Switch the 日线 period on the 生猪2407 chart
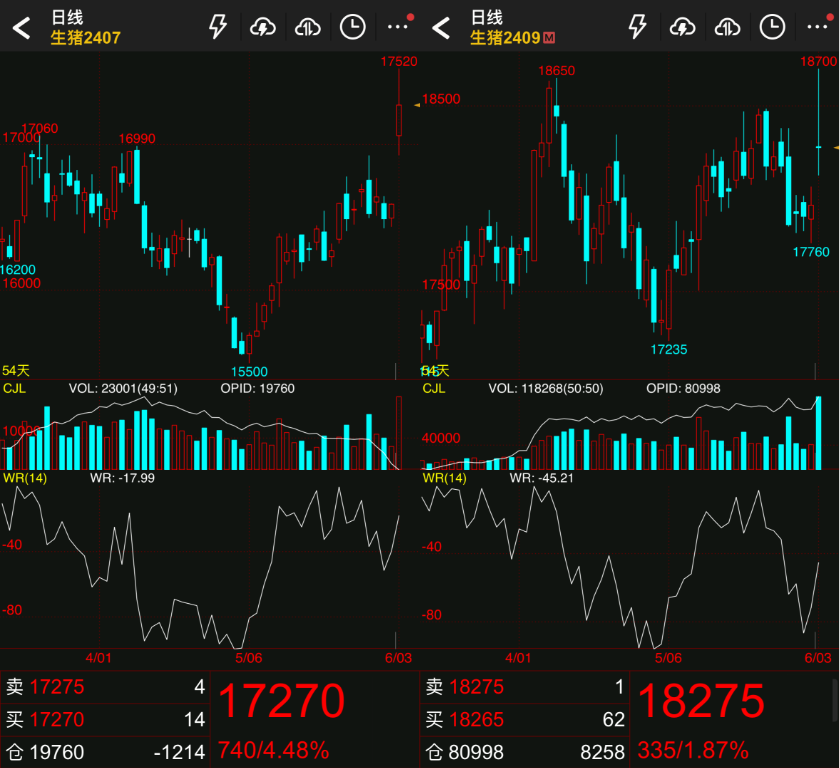840x768 pixels. point(67,17)
